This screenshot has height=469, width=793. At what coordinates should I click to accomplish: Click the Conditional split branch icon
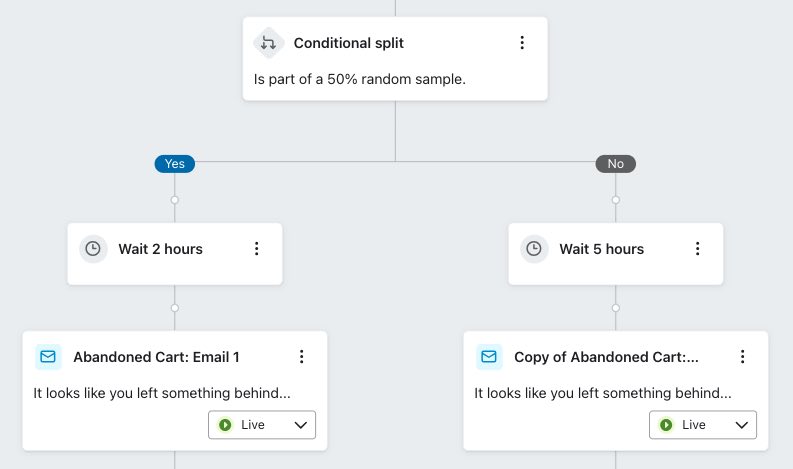pos(268,43)
